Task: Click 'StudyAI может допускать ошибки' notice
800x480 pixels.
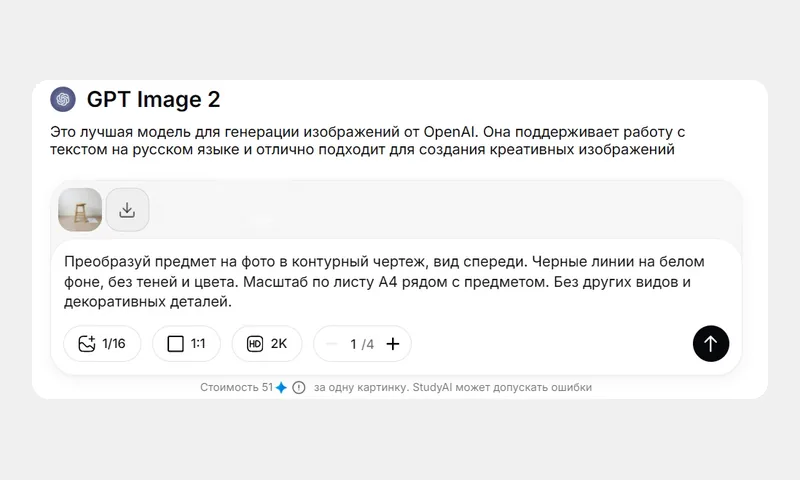Action: pos(502,387)
